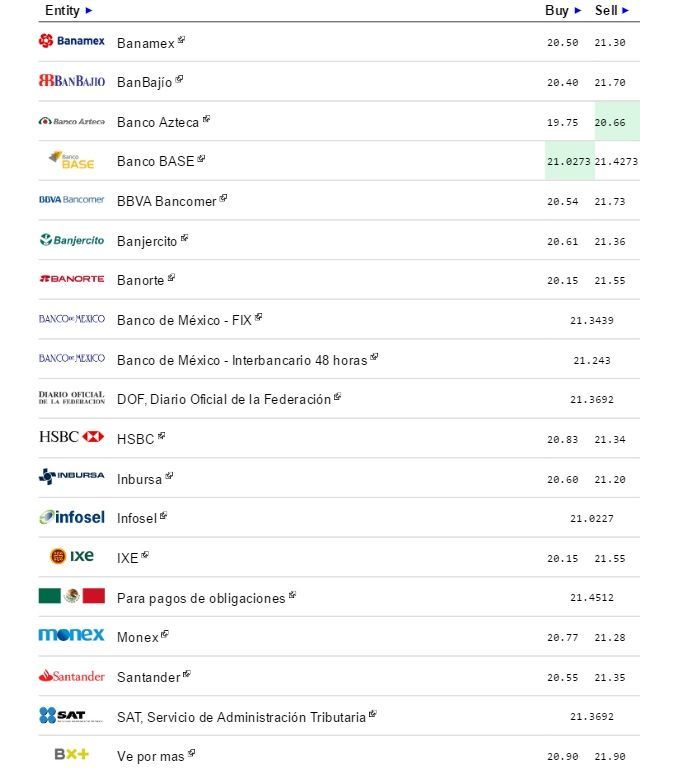Viewport: 675px width, 768px height.
Task: Click the Inbursa logo icon
Action: [71, 477]
